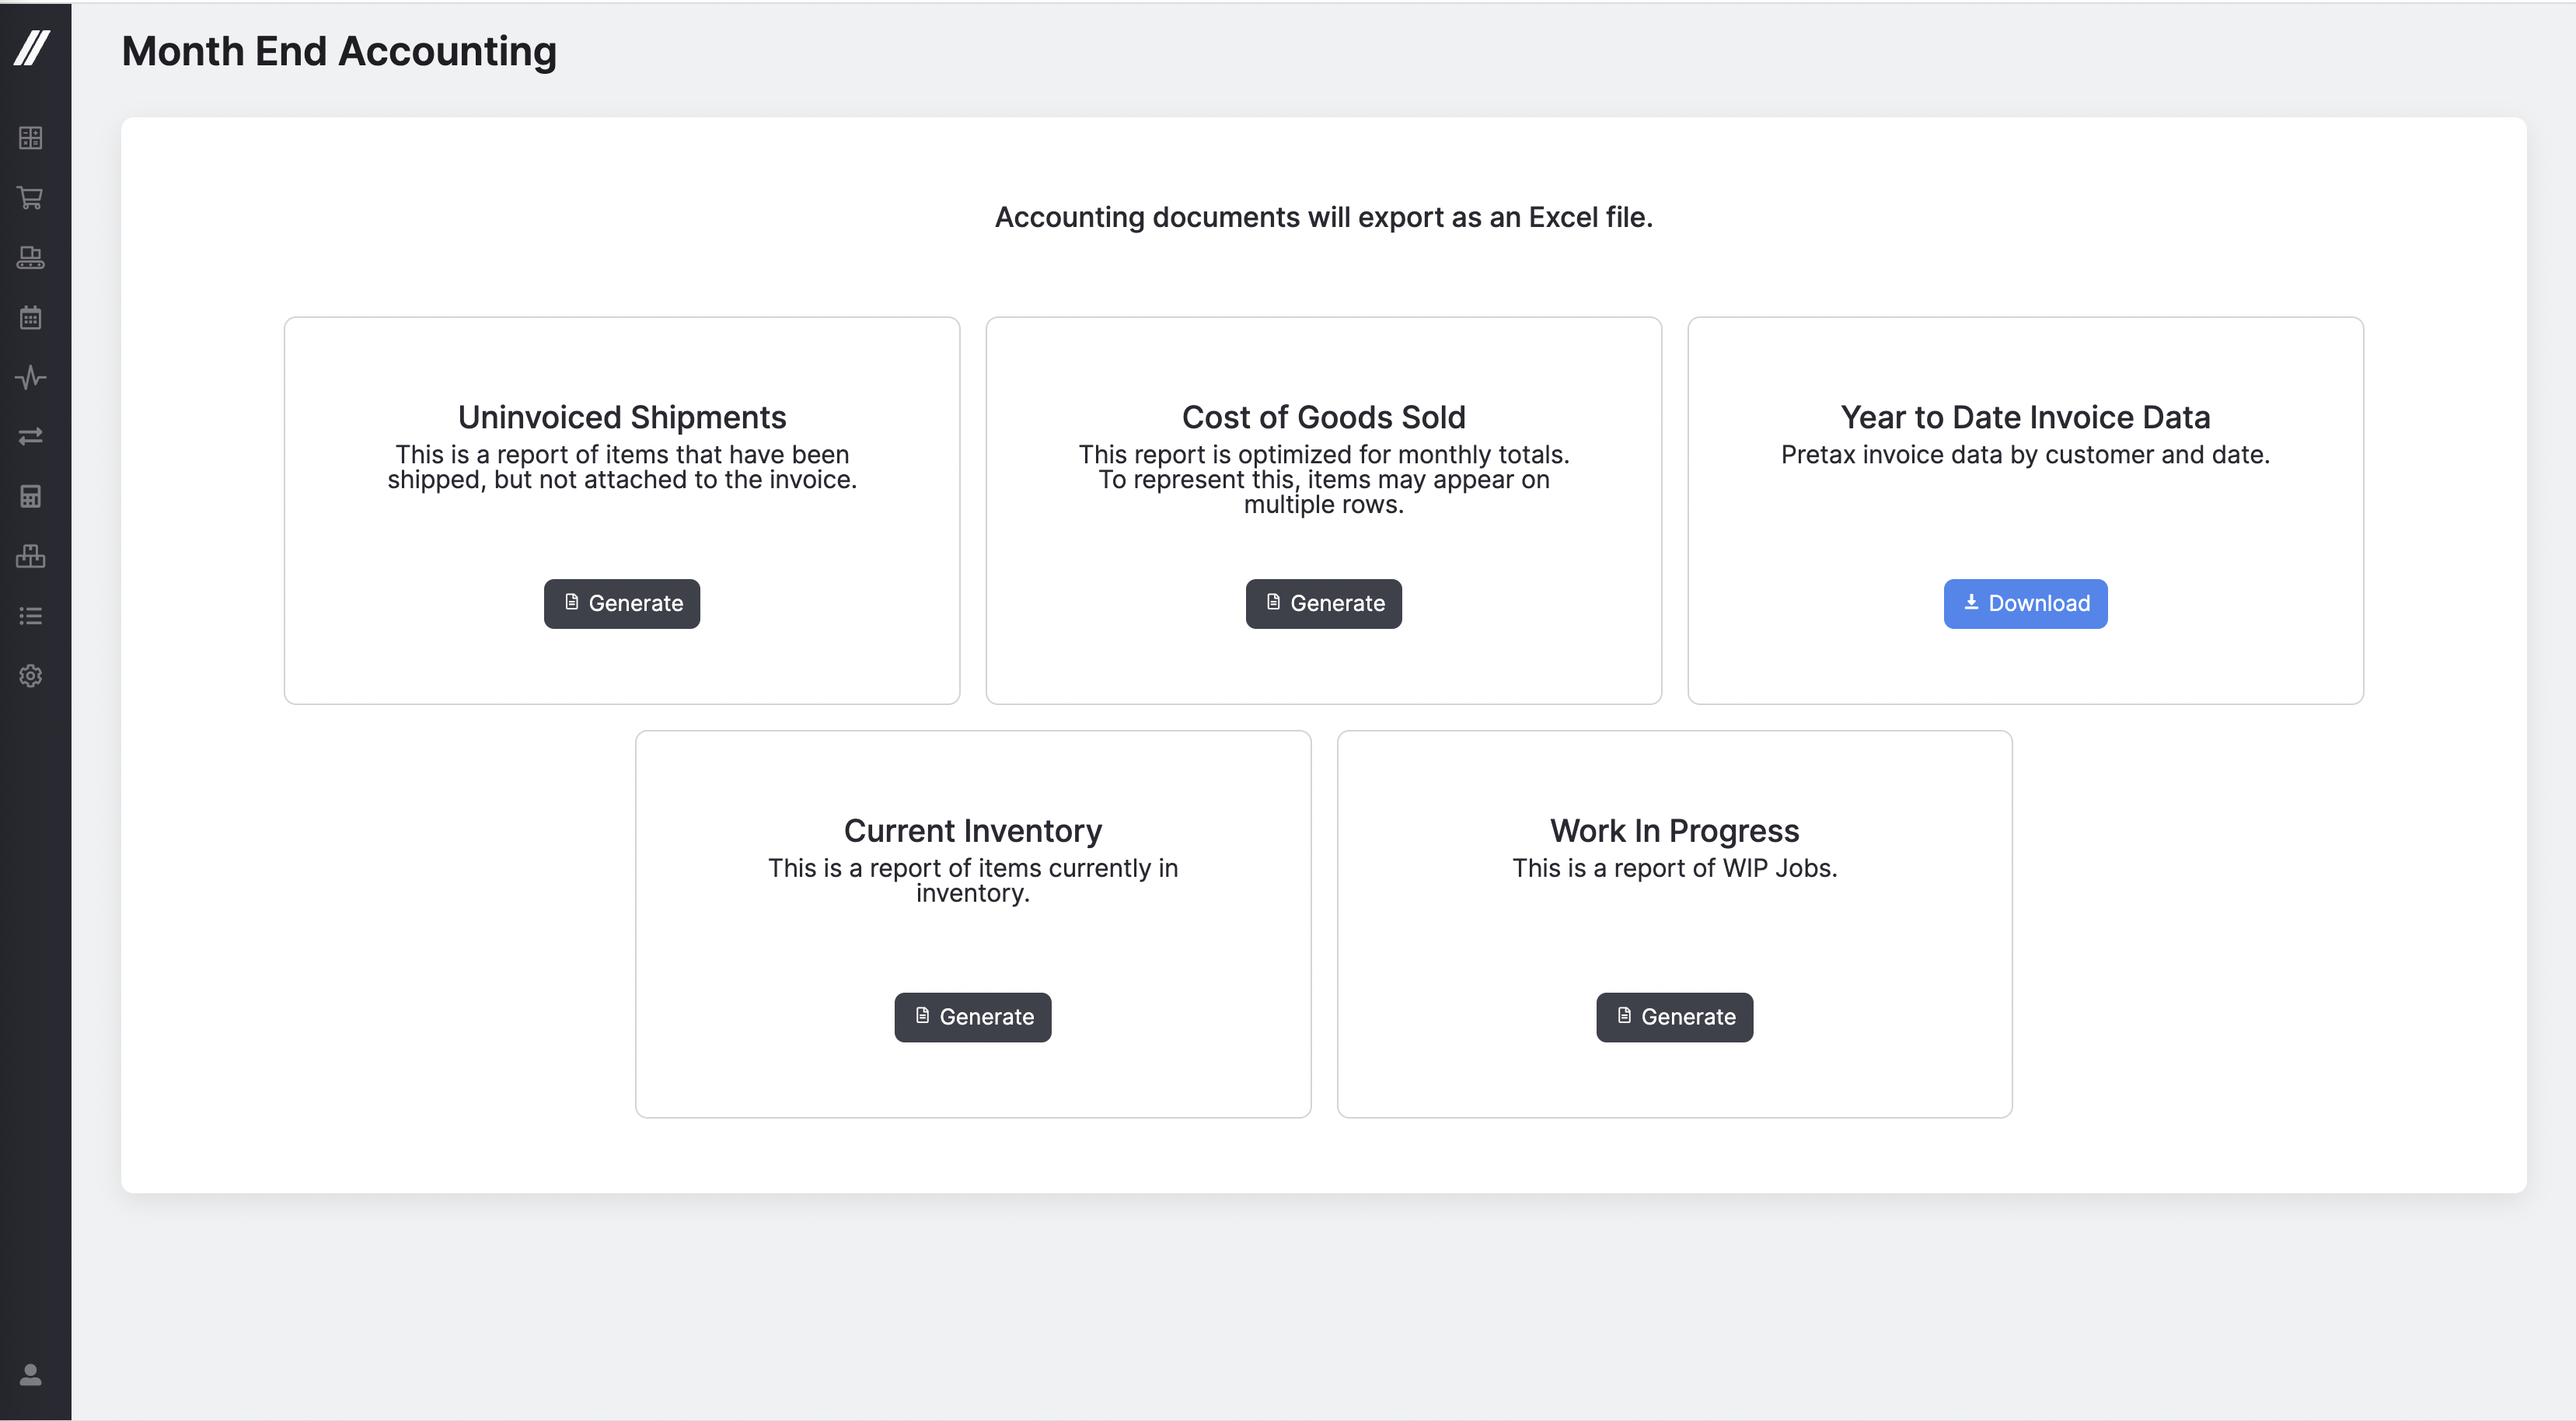2576x1421 pixels.
Task: Open the conveyor belt production icon
Action: 31,258
